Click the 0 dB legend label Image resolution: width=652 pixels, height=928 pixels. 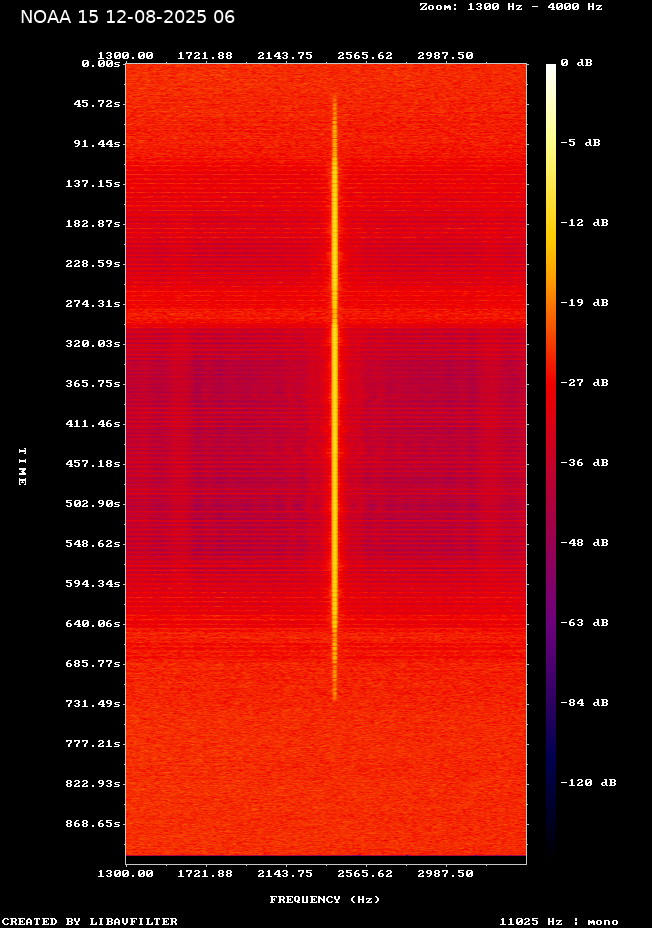[576, 63]
